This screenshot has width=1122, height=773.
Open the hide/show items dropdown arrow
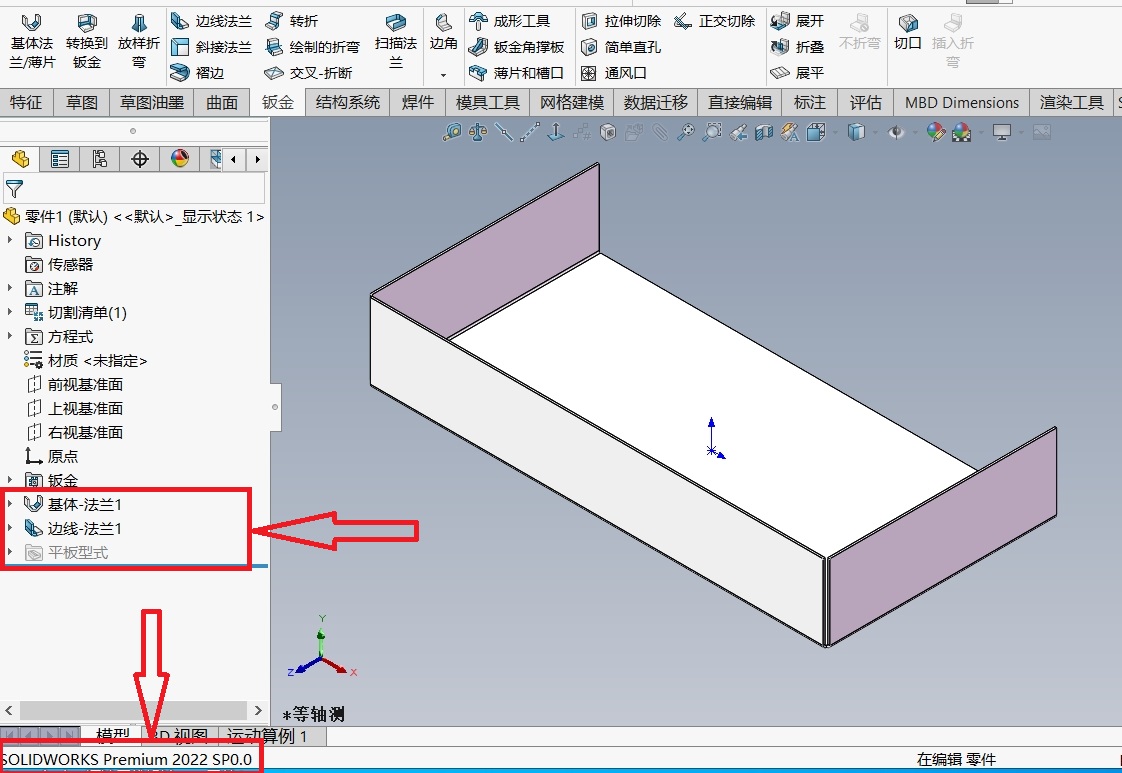tap(914, 132)
